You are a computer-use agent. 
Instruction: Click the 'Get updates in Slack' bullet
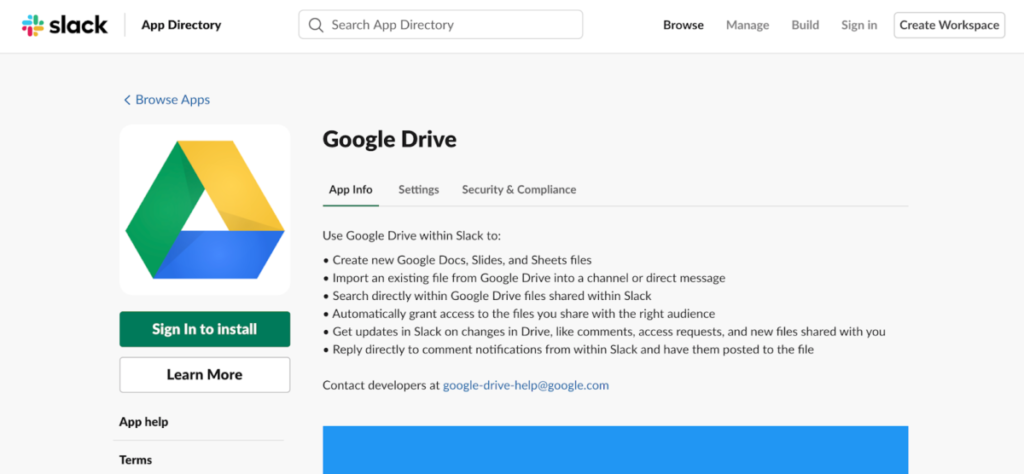pyautogui.click(x=604, y=332)
